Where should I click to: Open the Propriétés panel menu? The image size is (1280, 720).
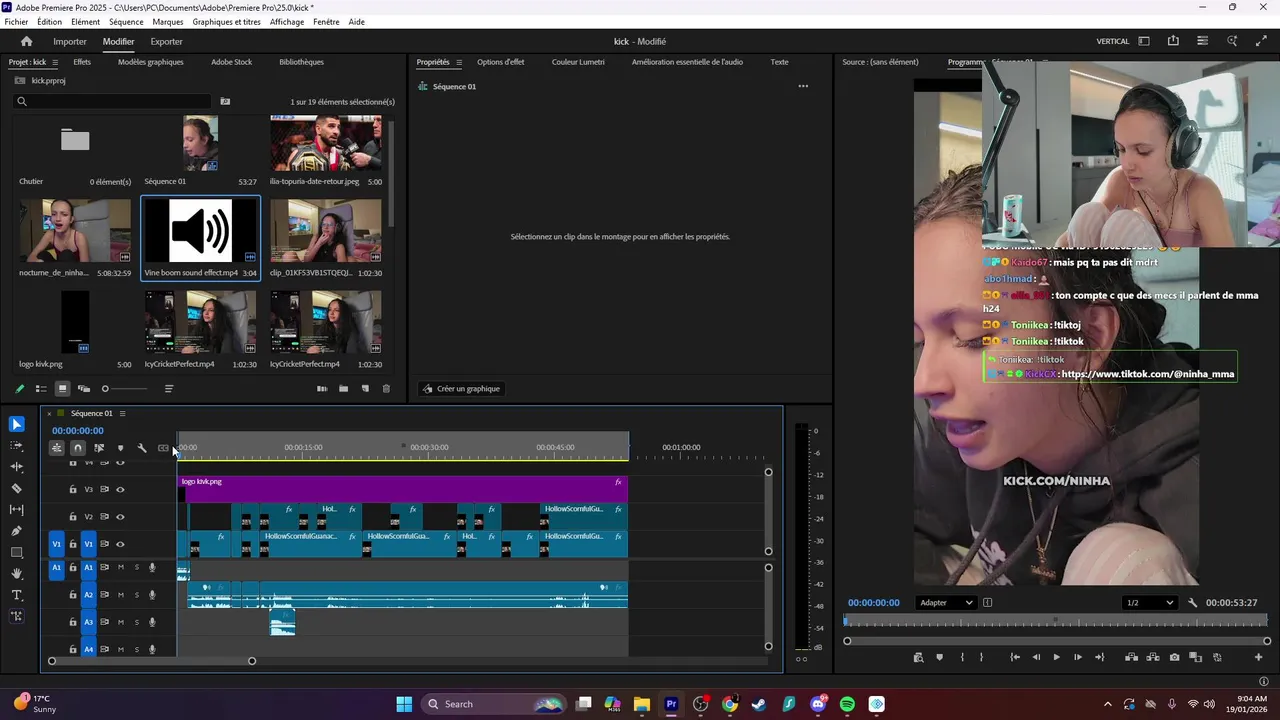tap(459, 62)
